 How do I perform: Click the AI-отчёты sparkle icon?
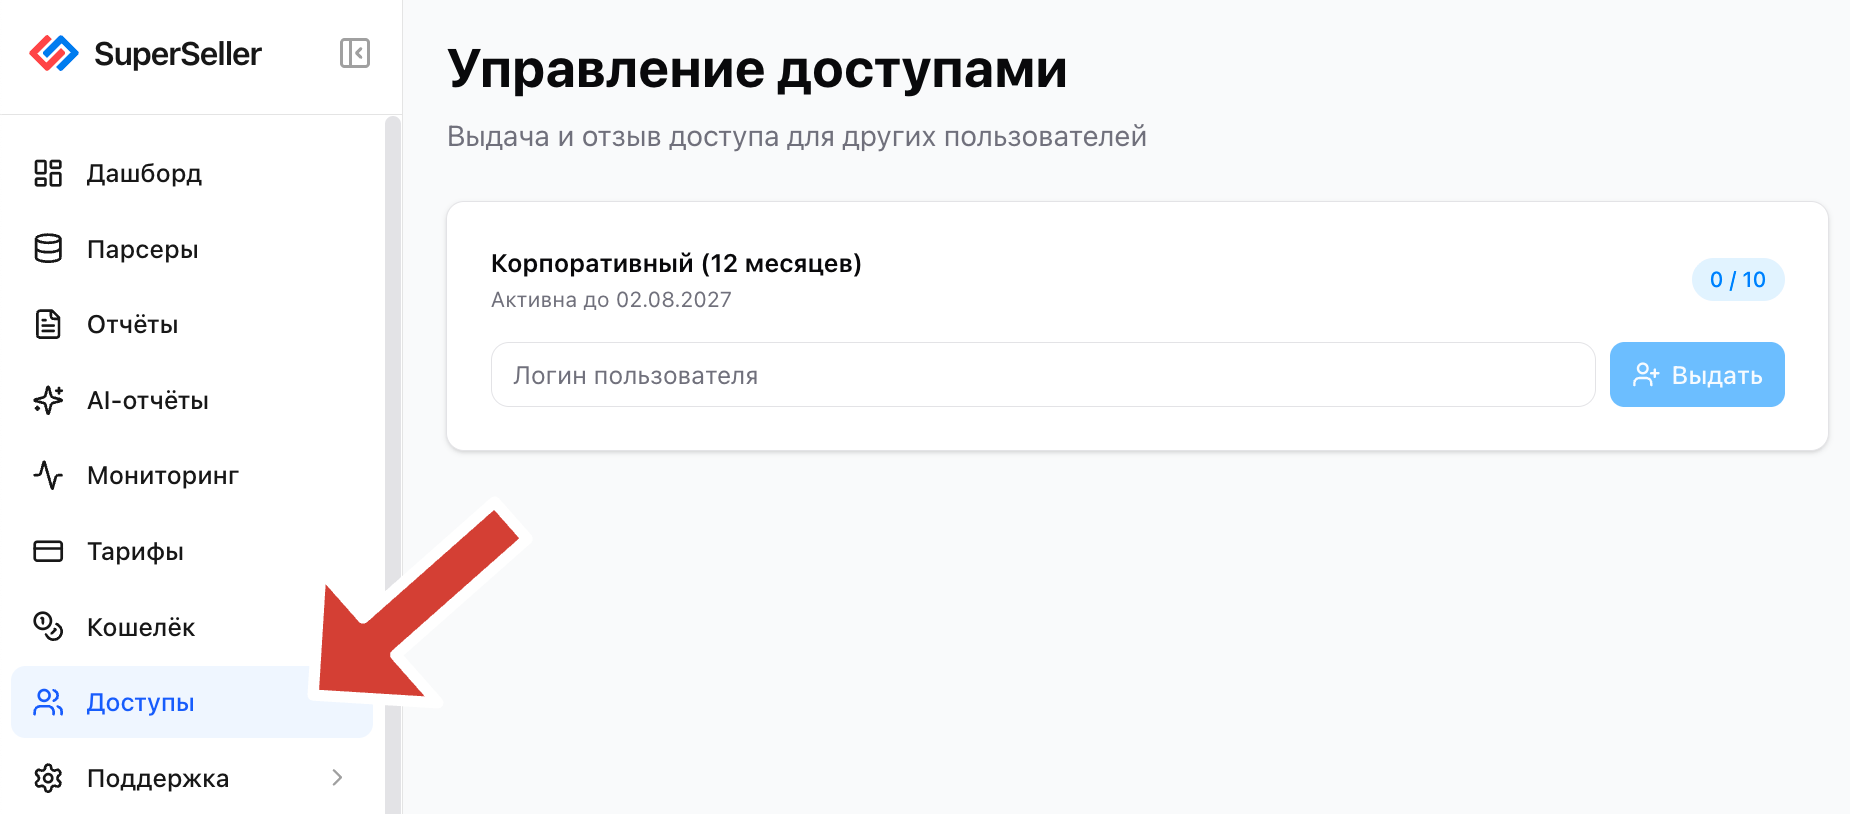[48, 400]
